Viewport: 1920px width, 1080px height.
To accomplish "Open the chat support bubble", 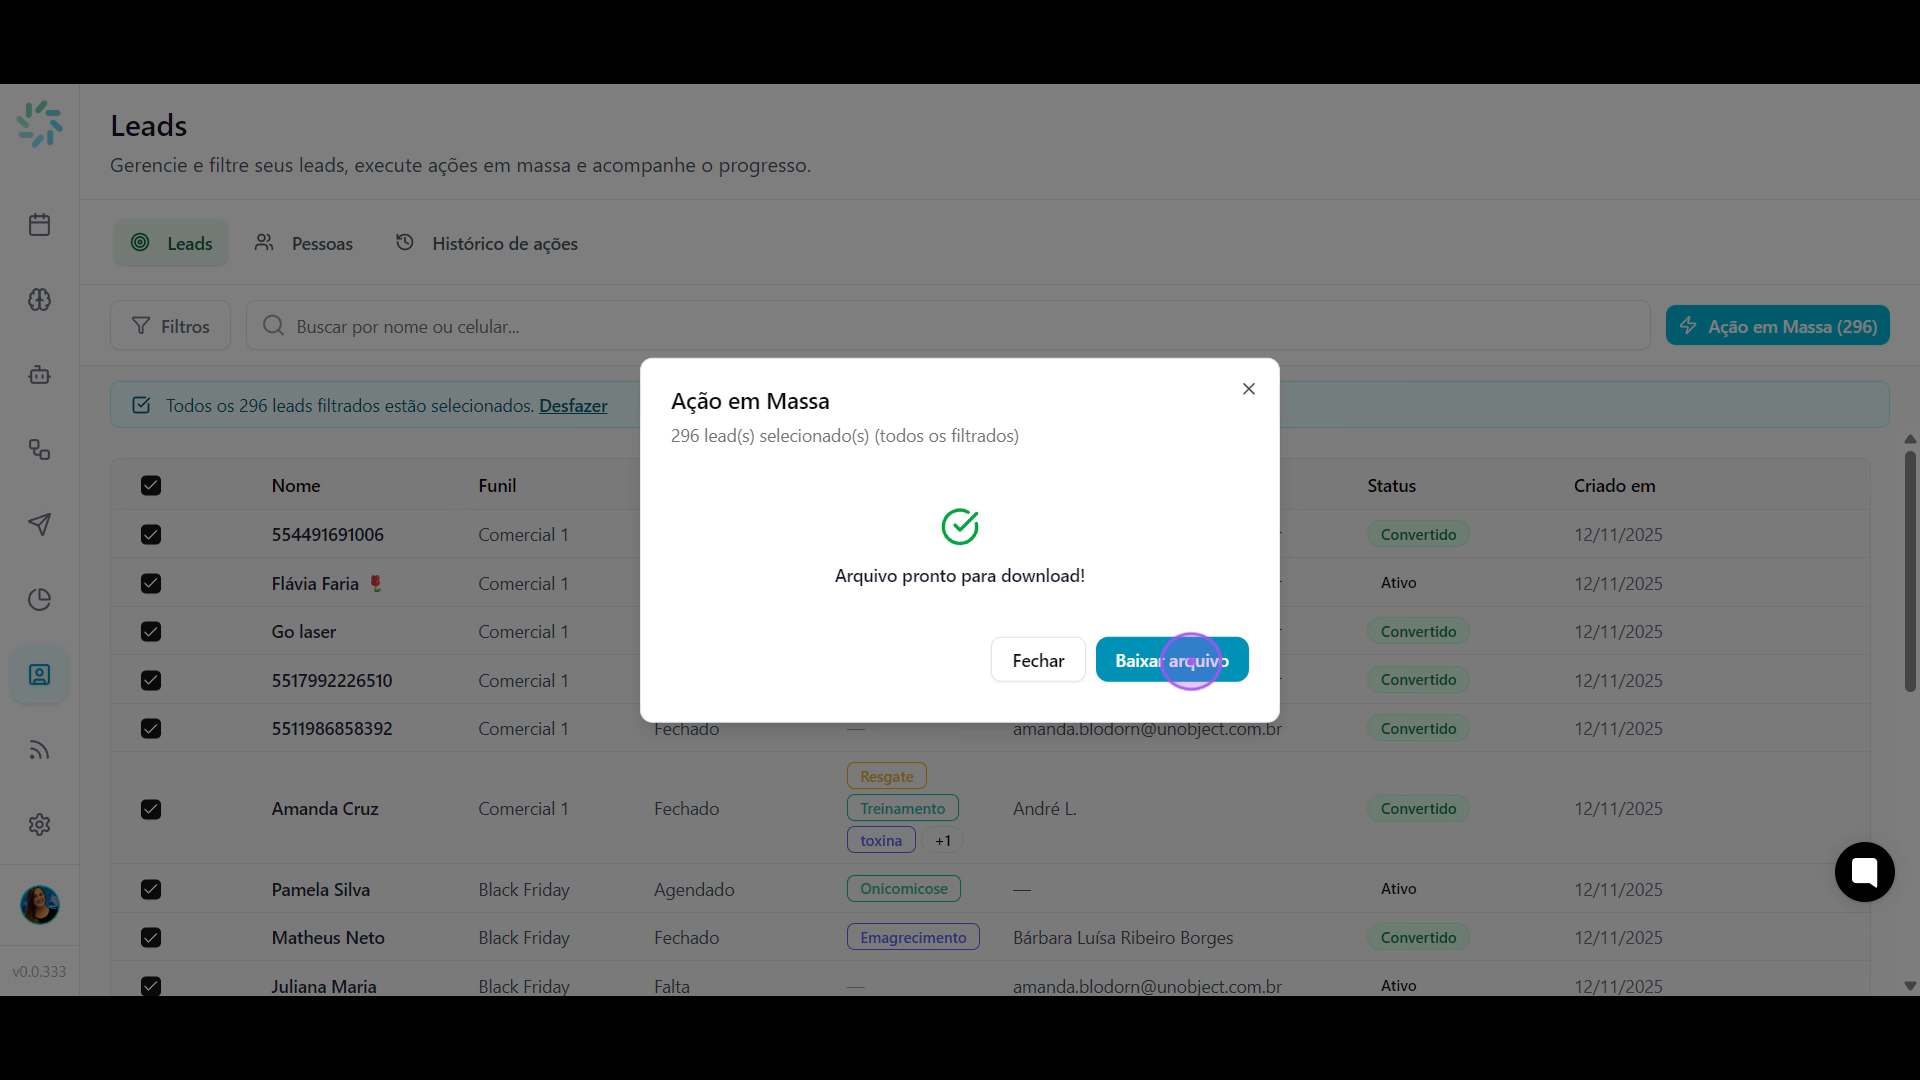I will (1864, 872).
